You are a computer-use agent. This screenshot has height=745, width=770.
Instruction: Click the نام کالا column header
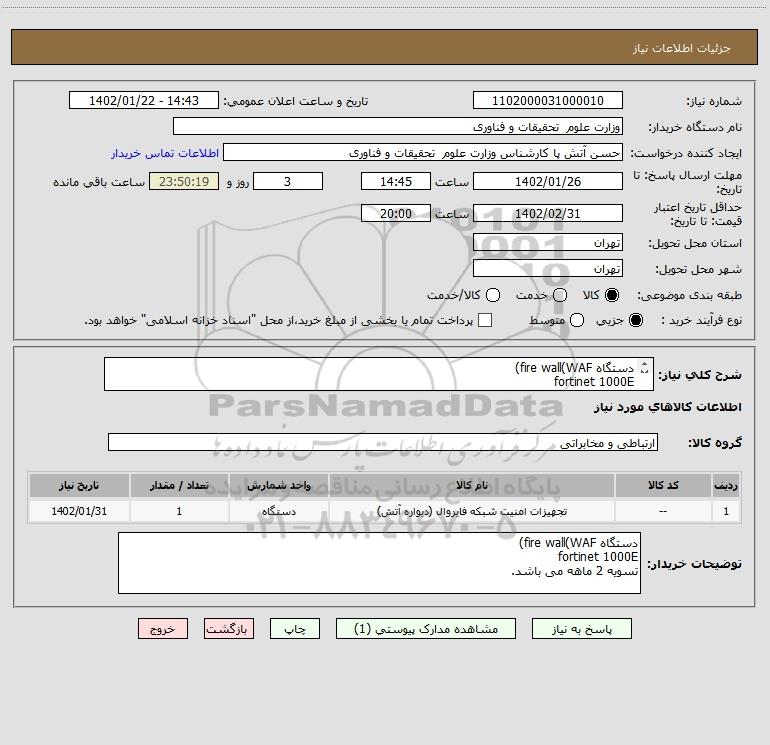[472, 485]
